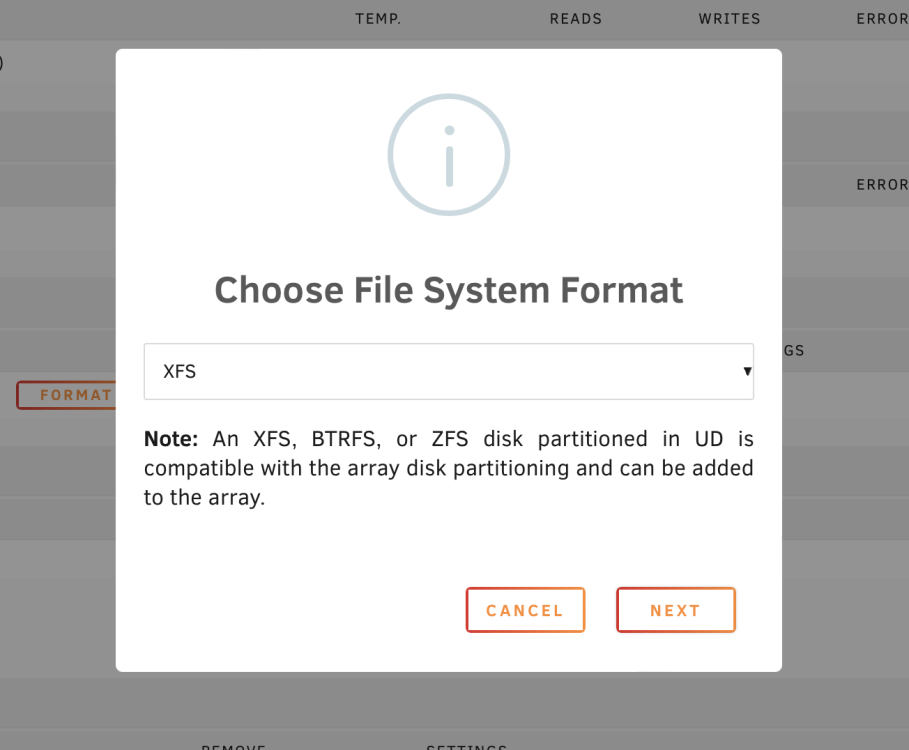Viewport: 909px width, 750px height.
Task: Click the second ERROR header lower on the right
Action: pos(882,185)
